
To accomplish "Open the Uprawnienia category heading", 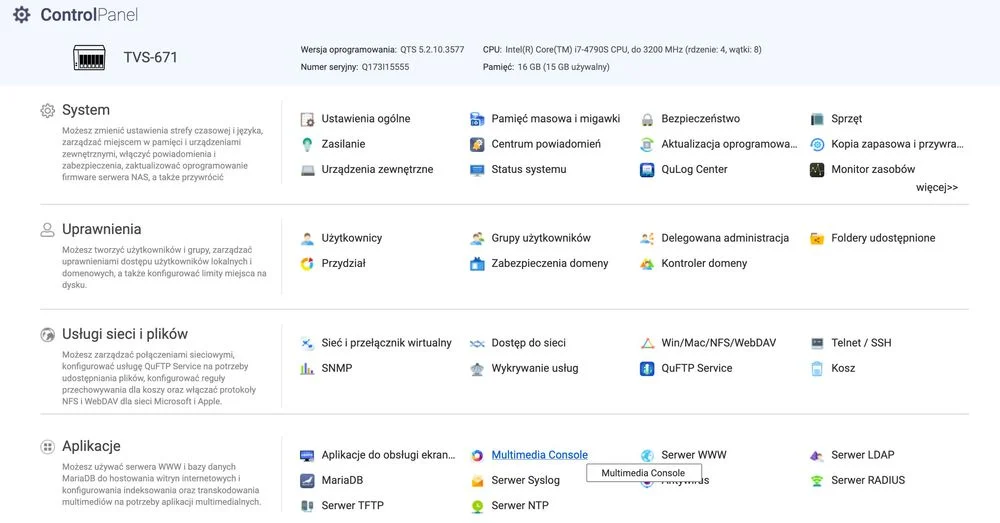I will pyautogui.click(x=101, y=229).
